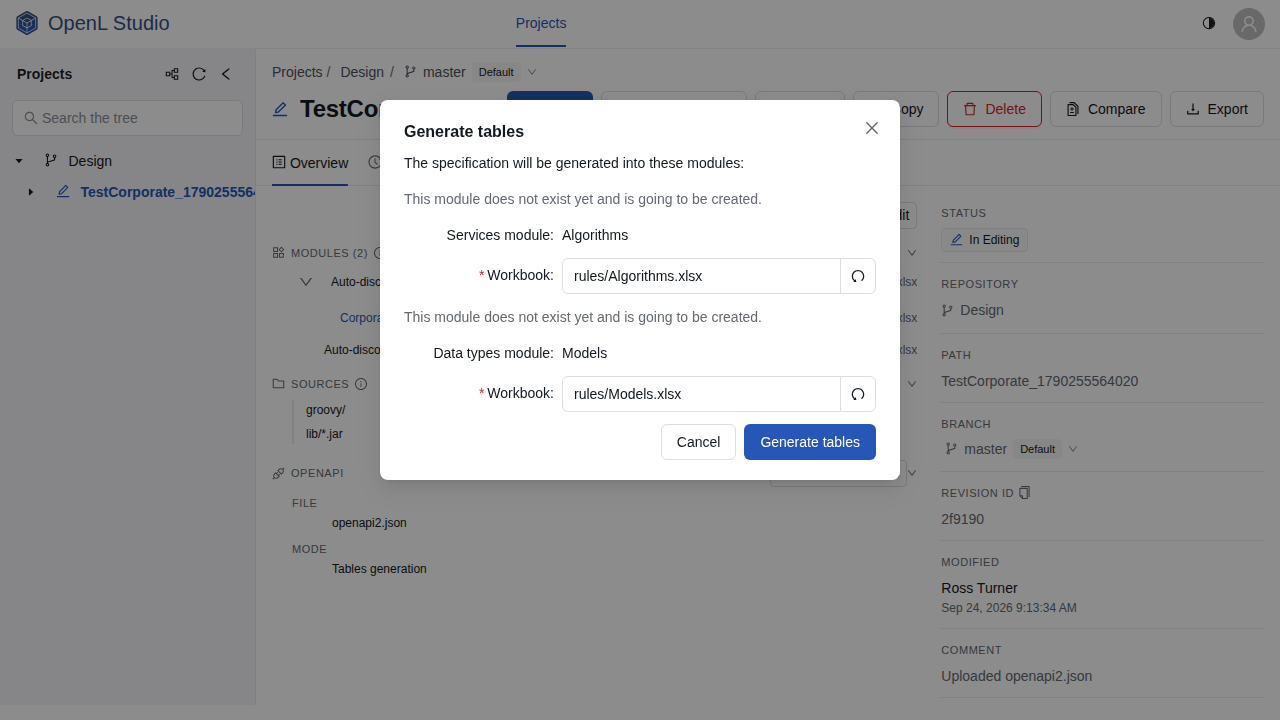The image size is (1280, 720).
Task: Collapse the Projects sidebar
Action: 226,74
